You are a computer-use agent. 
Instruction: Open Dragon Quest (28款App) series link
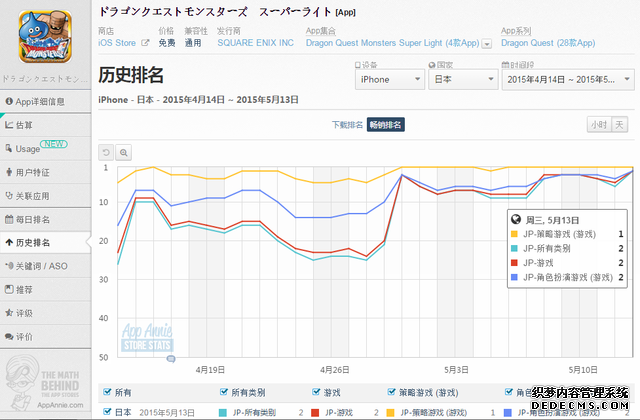548,42
